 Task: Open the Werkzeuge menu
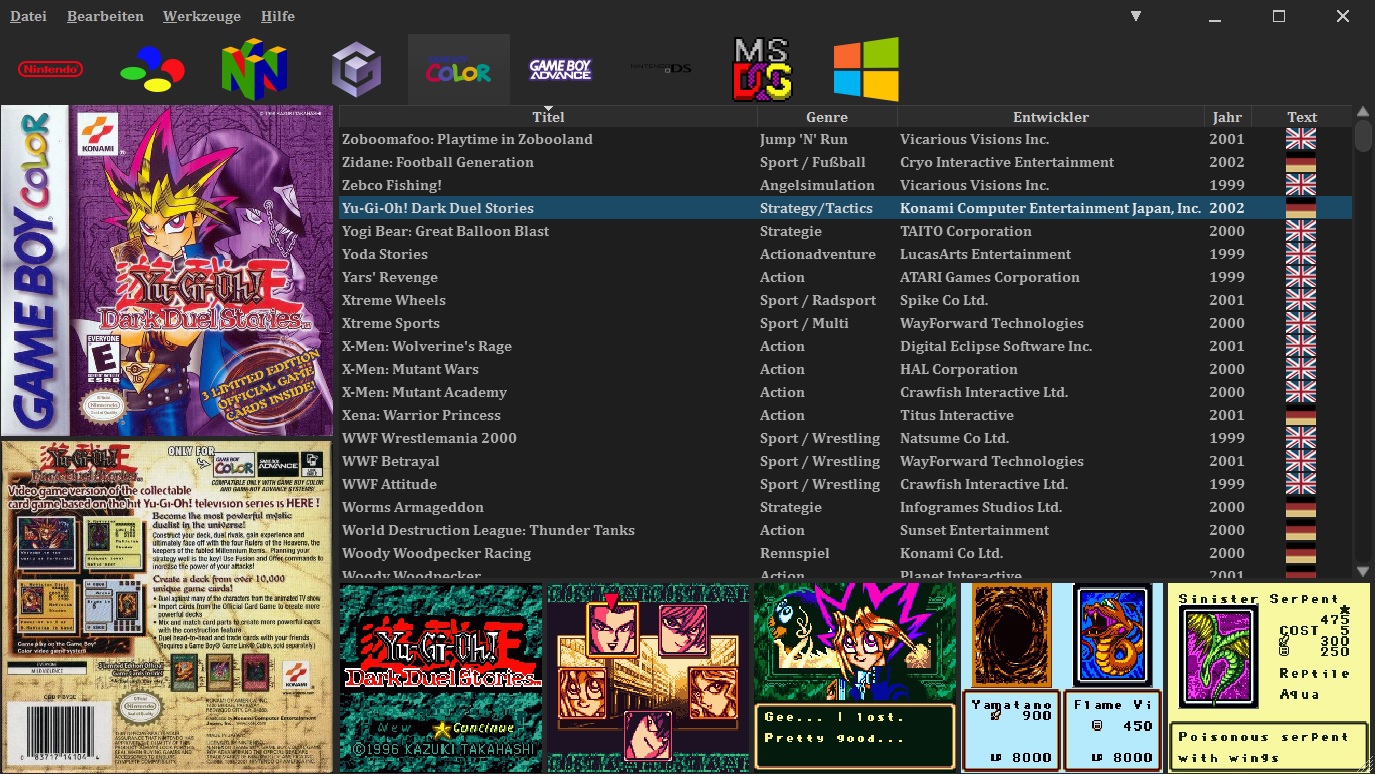tap(202, 16)
